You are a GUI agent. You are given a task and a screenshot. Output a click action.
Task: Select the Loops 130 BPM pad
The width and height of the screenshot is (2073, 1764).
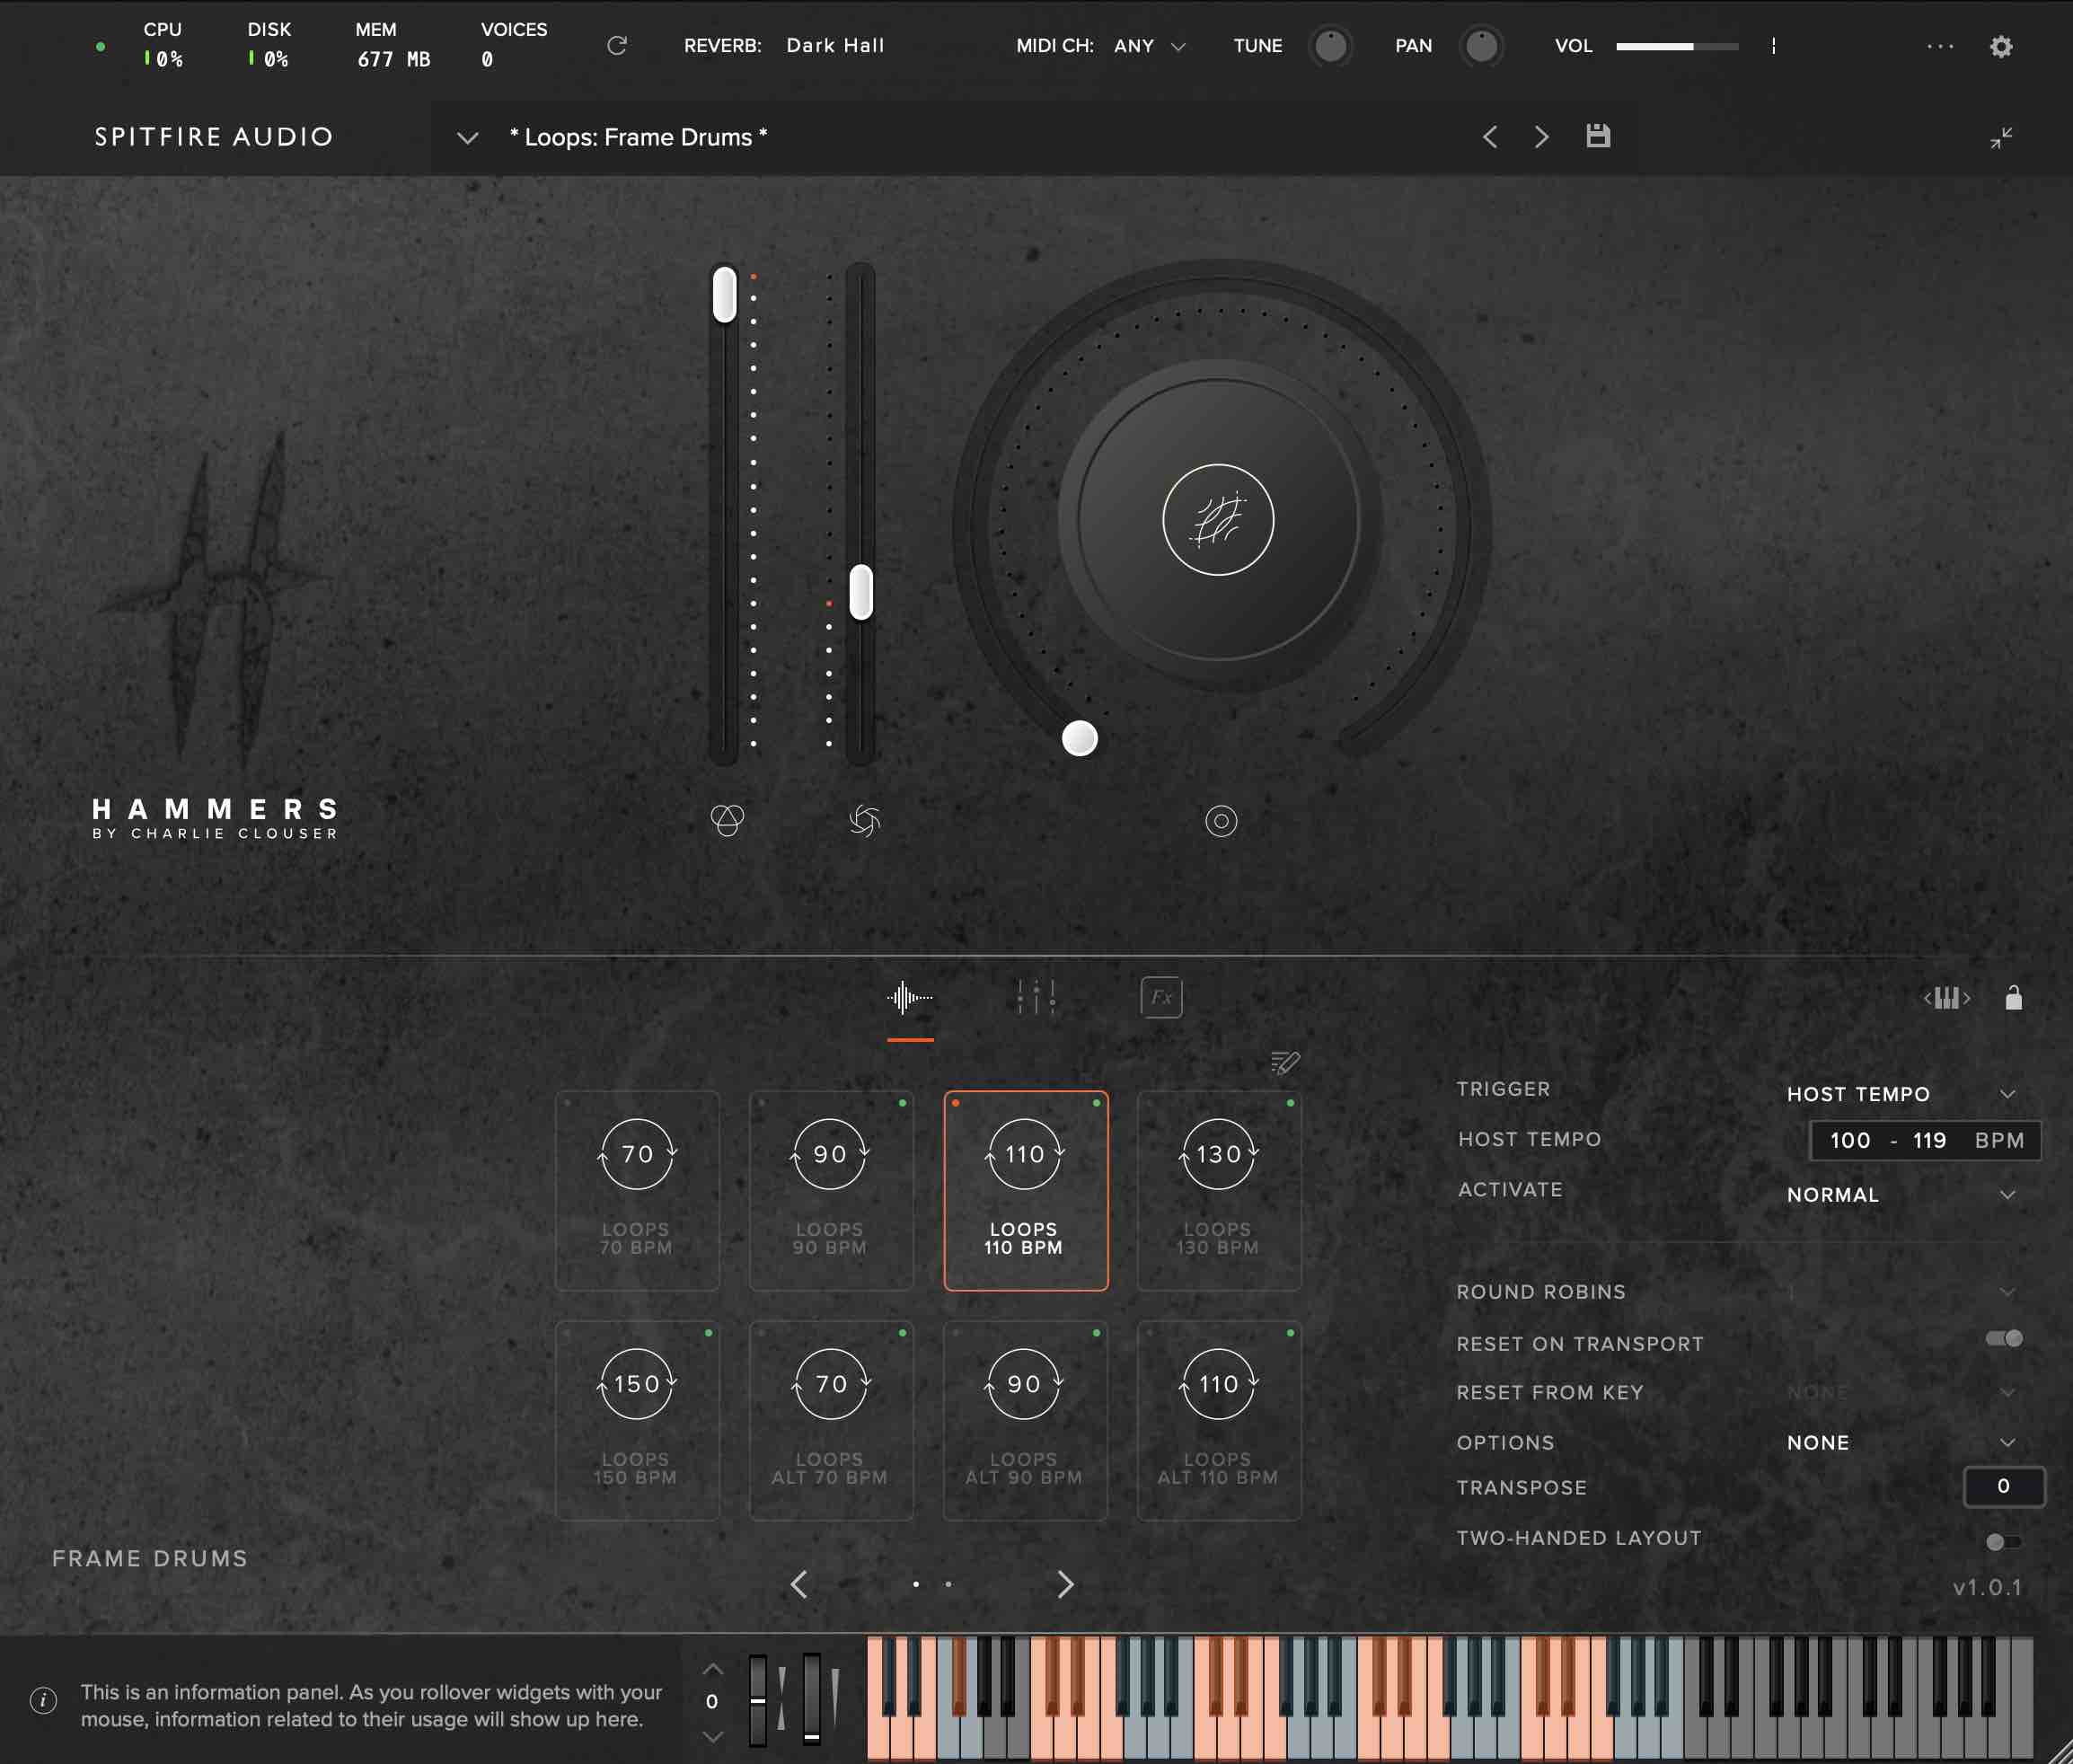tap(1219, 1191)
